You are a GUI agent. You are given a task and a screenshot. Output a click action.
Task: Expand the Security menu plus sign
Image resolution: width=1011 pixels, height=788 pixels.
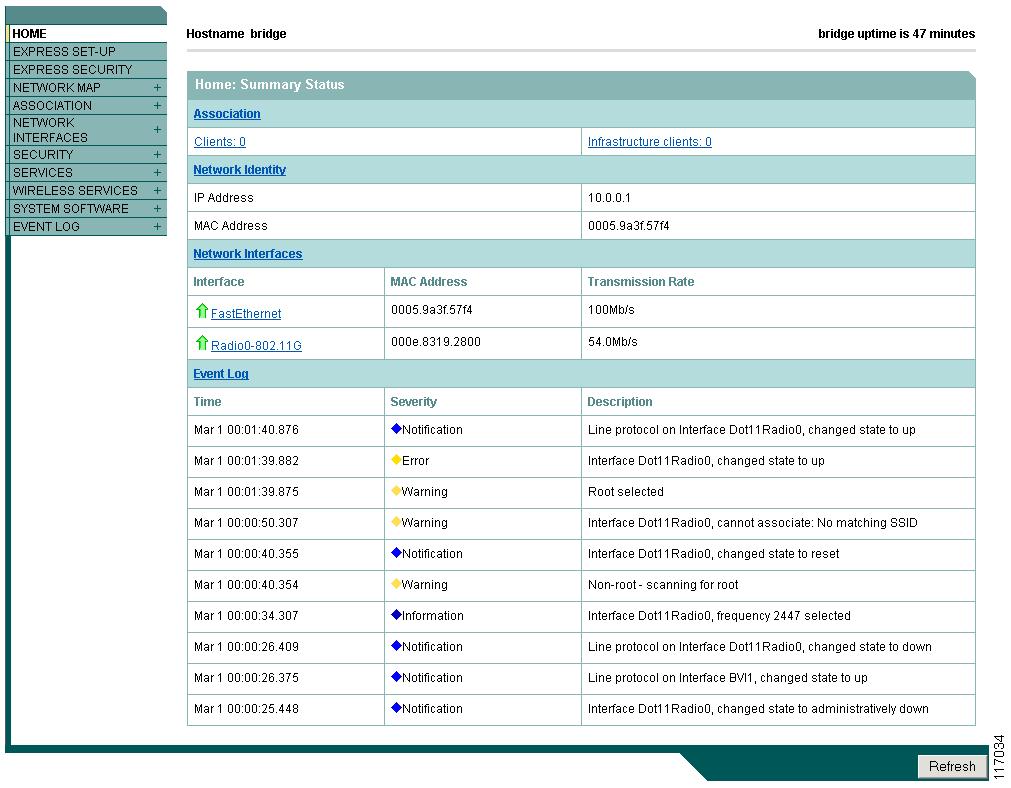click(x=157, y=154)
